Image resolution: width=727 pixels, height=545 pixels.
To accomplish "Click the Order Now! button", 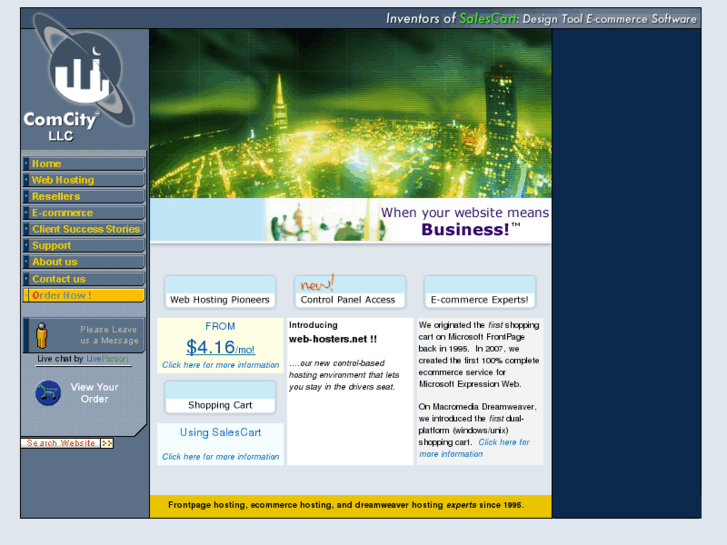I will tap(83, 295).
